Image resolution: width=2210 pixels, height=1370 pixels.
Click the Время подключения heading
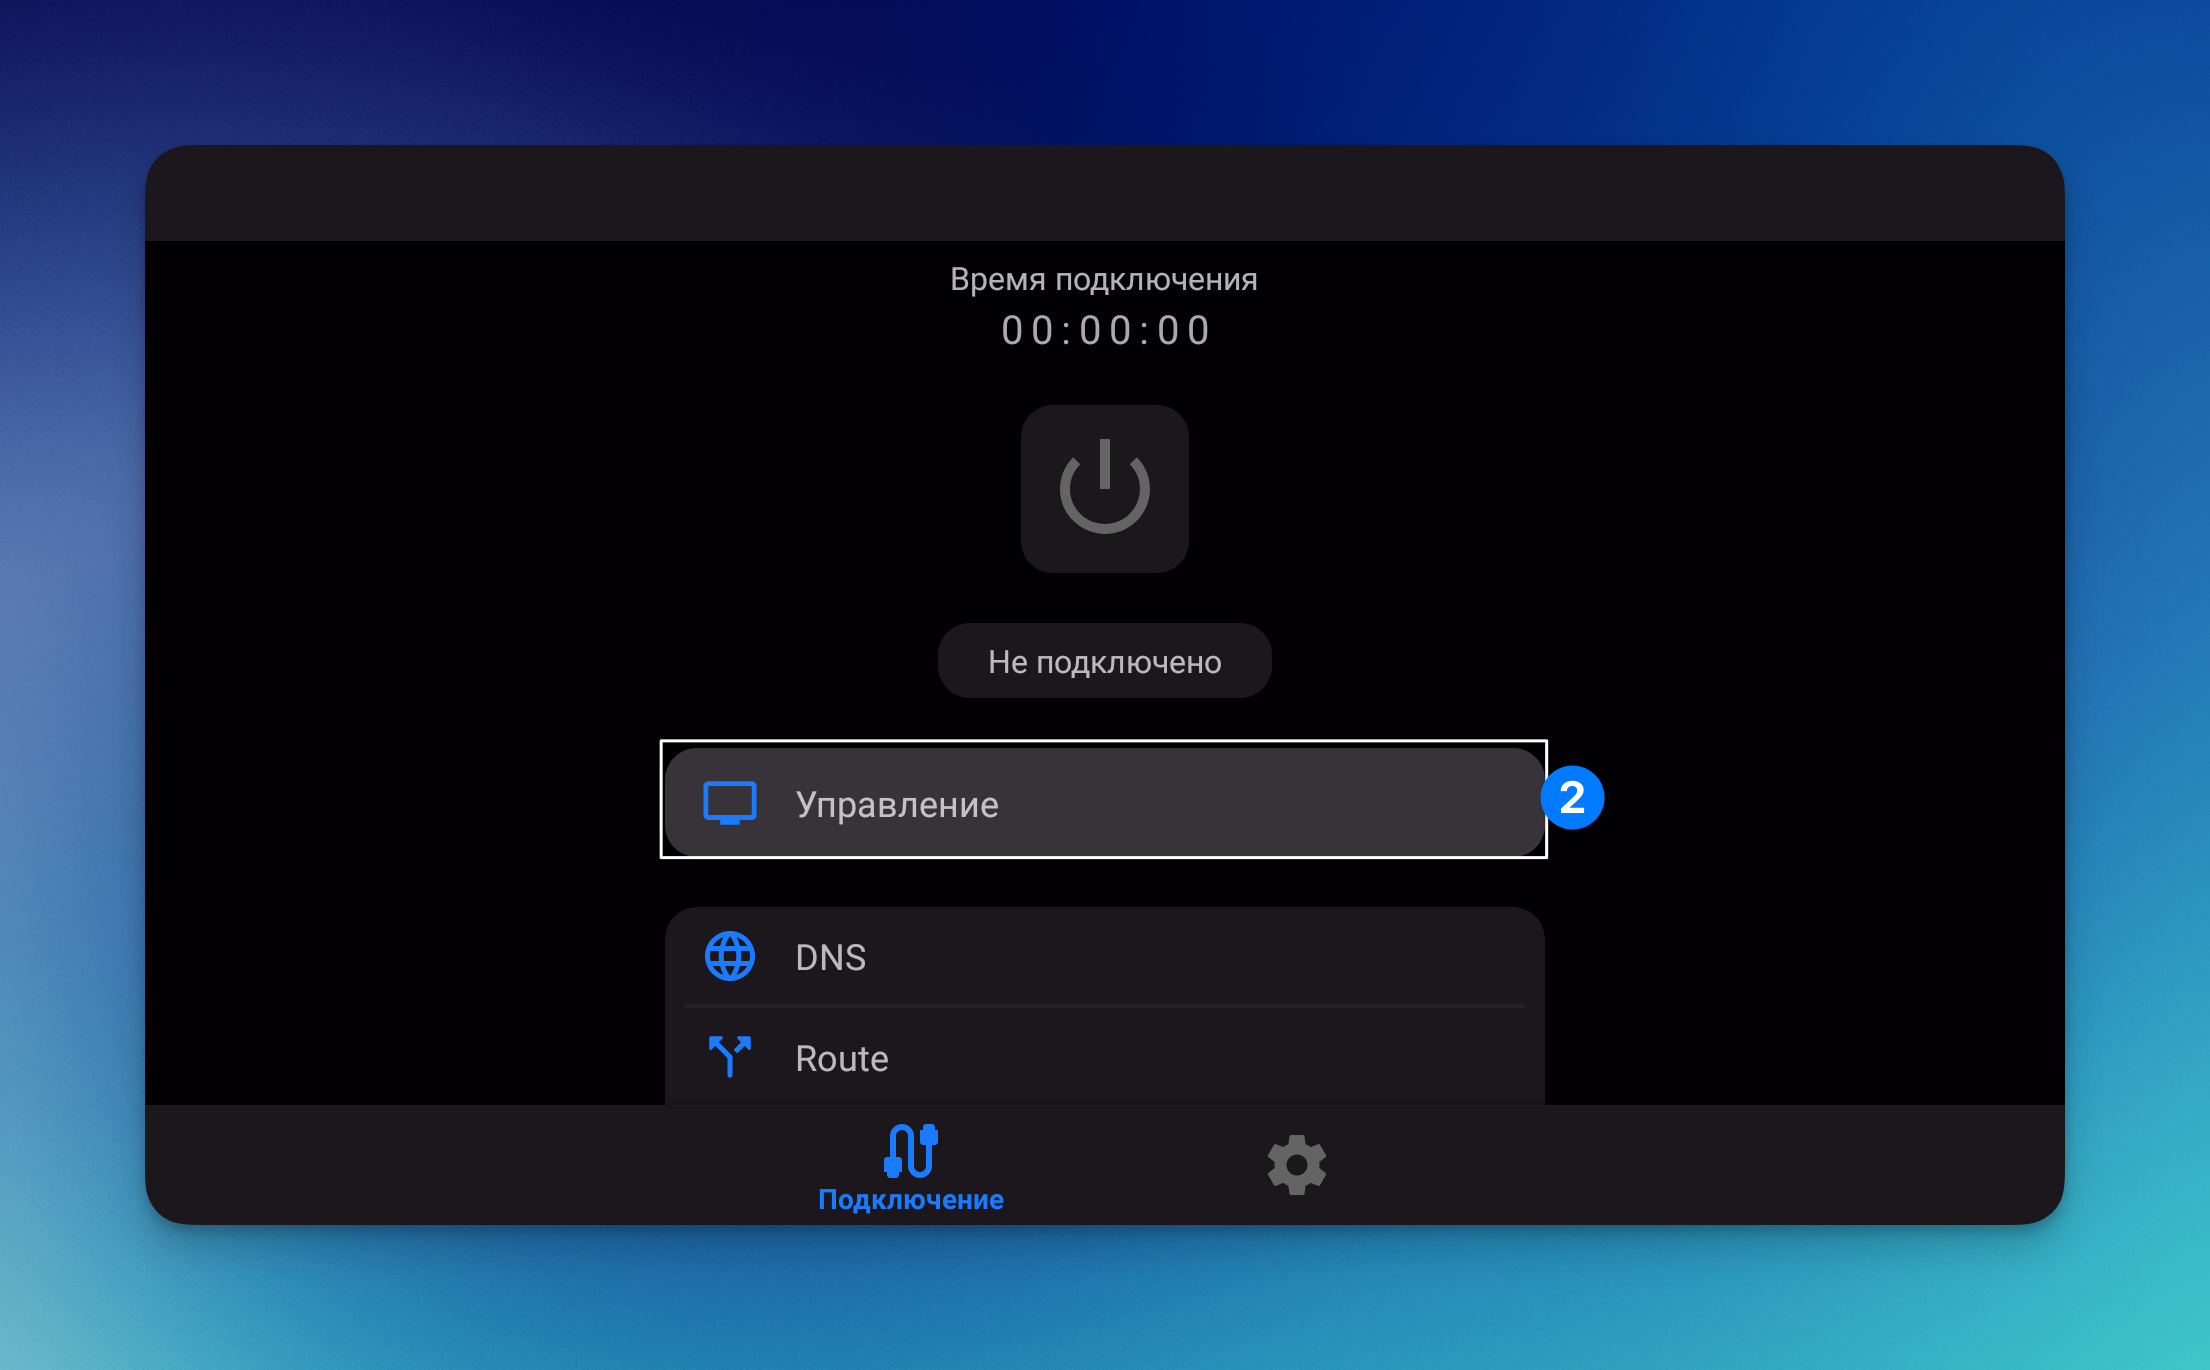tap(1103, 279)
